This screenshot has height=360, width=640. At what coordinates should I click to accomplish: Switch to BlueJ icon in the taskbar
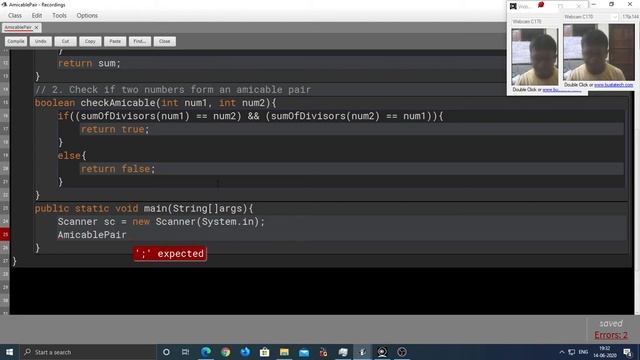click(x=362, y=352)
